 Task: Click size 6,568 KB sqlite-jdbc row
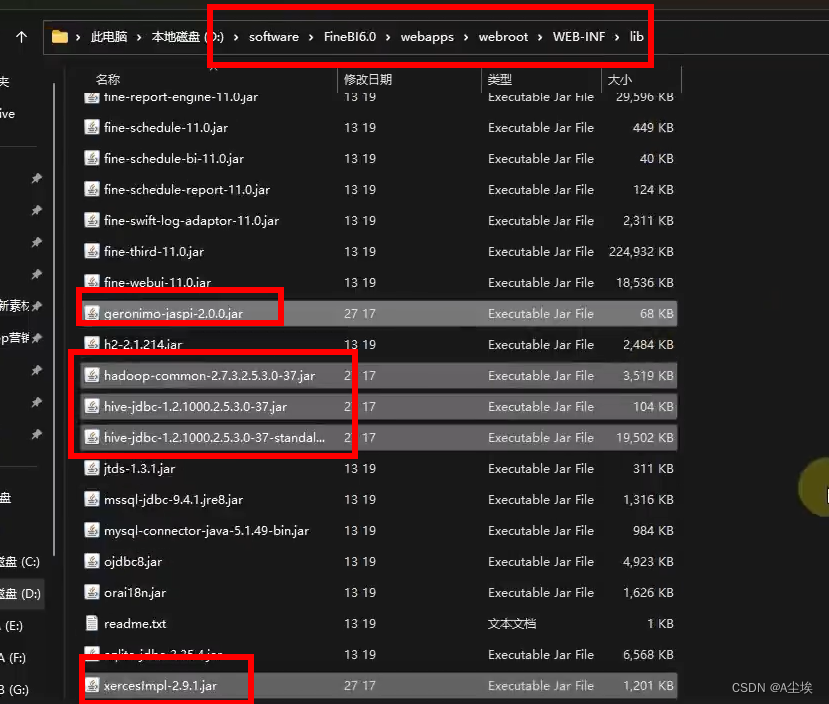coord(648,655)
